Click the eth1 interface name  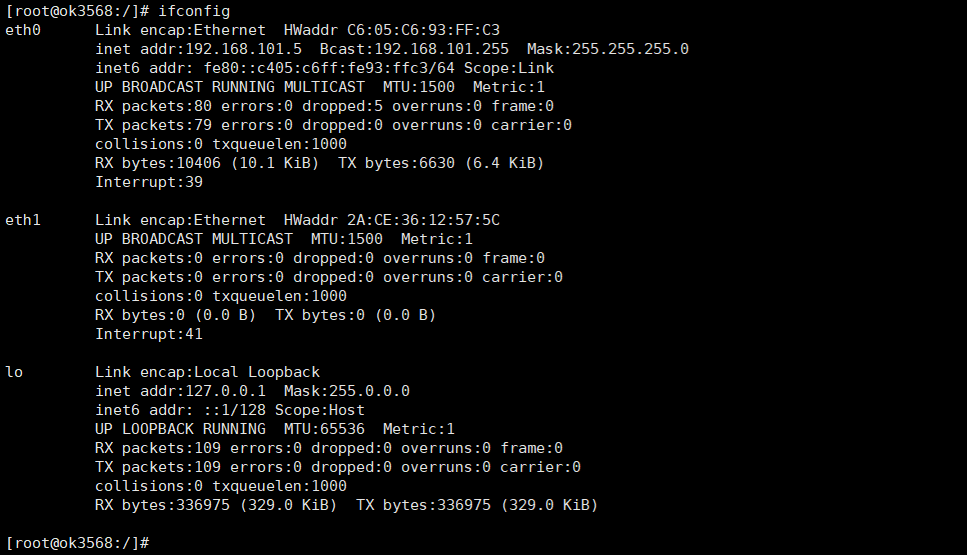click(23, 220)
